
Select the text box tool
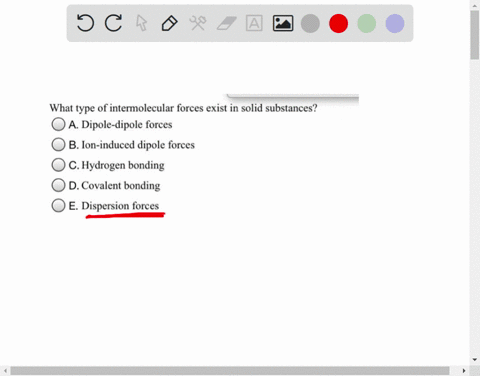[254, 23]
